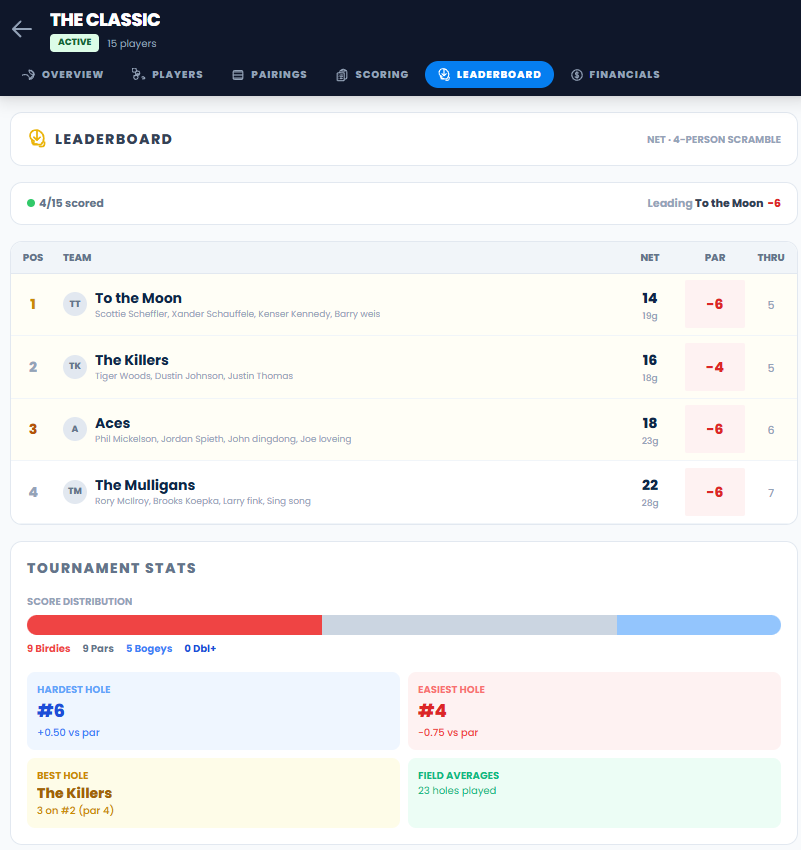
Task: Click the trophy icon beside LEADERBOARD heading
Action: [x=38, y=139]
